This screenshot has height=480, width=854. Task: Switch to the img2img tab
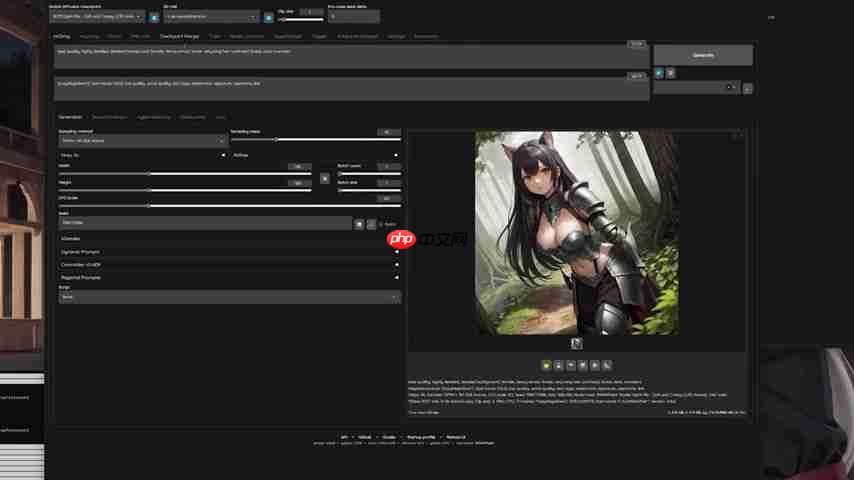click(89, 37)
